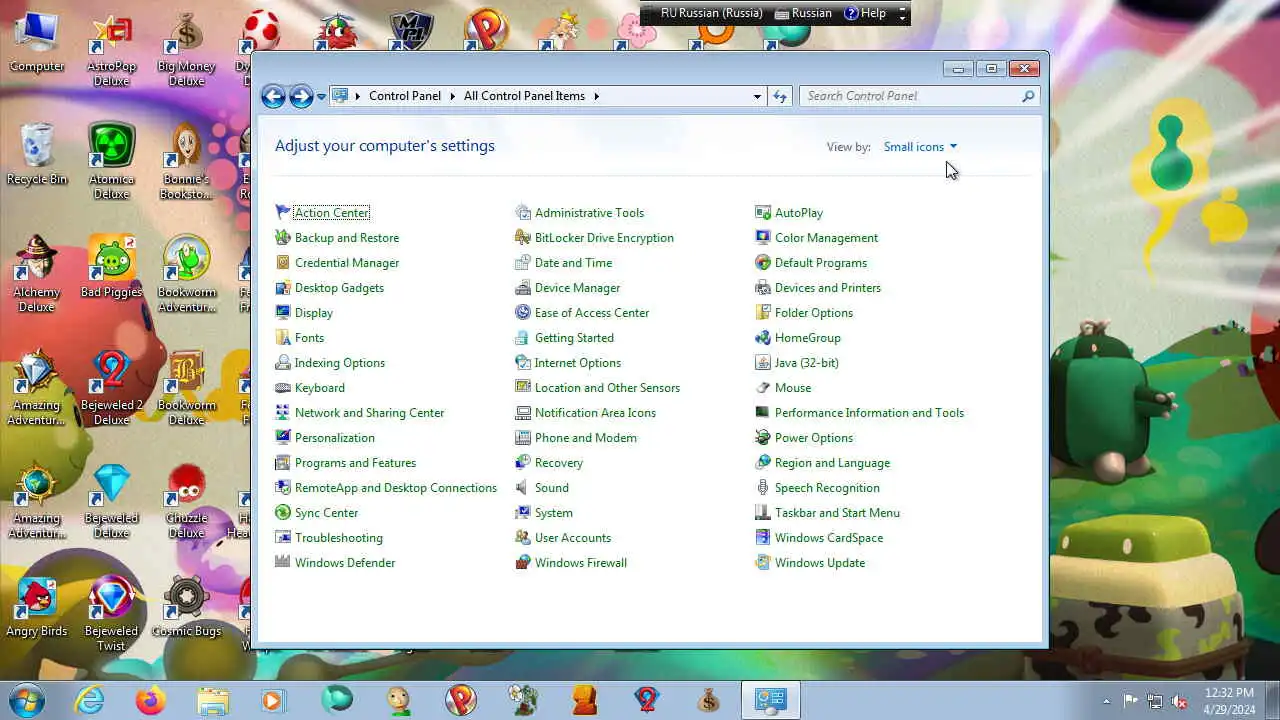Click the Color Management icon
Image resolution: width=1280 pixels, height=720 pixels.
[x=763, y=237]
